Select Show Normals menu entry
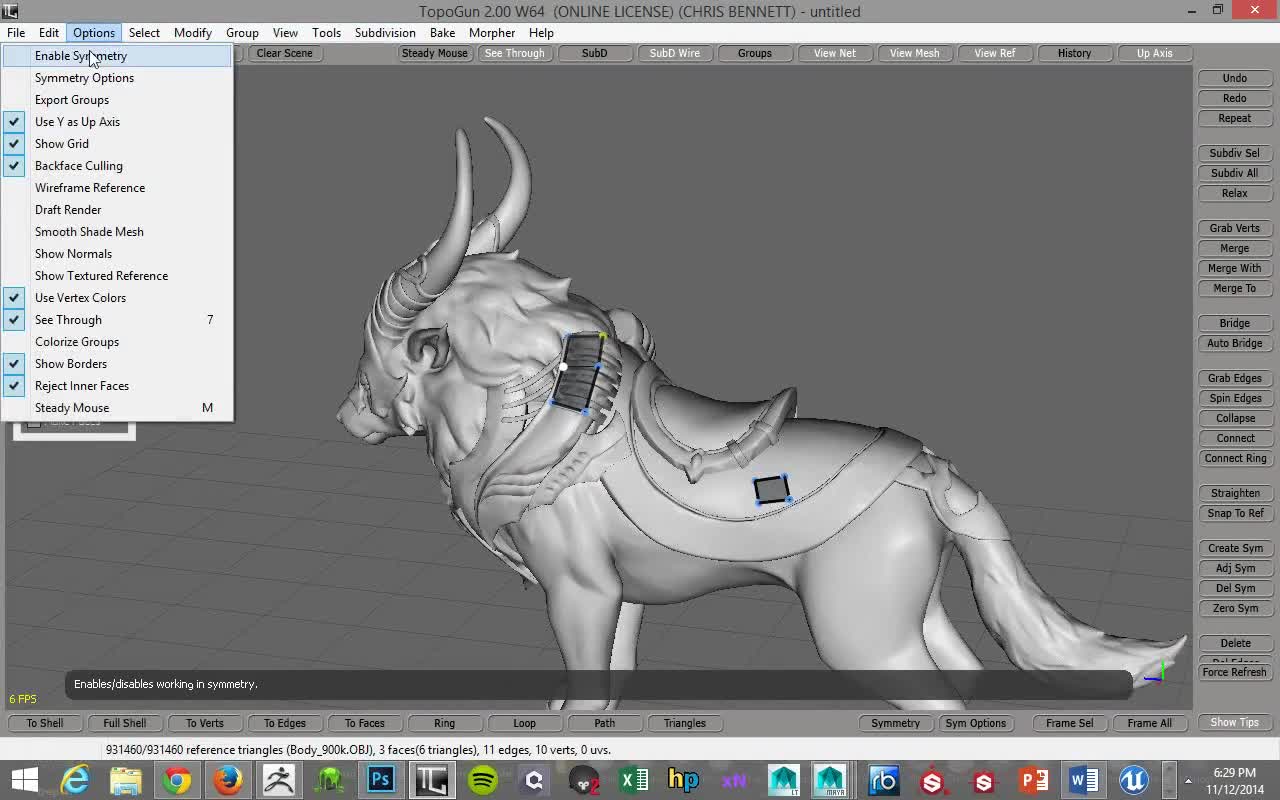This screenshot has width=1280, height=800. tap(118, 254)
